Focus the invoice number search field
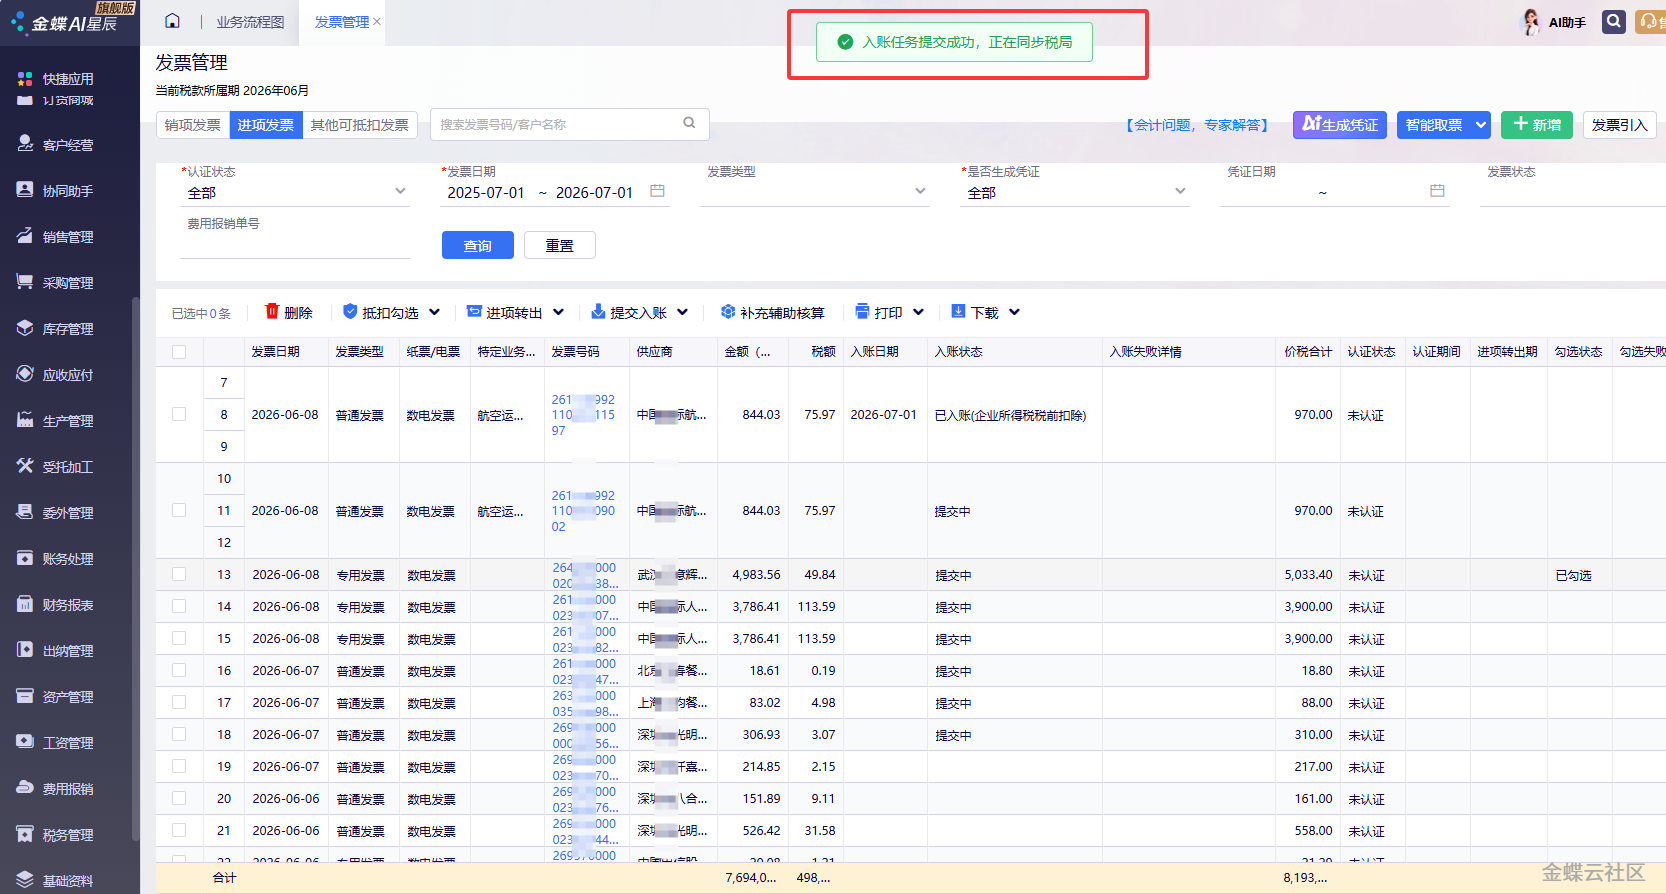The height and width of the screenshot is (894, 1666). tap(556, 124)
